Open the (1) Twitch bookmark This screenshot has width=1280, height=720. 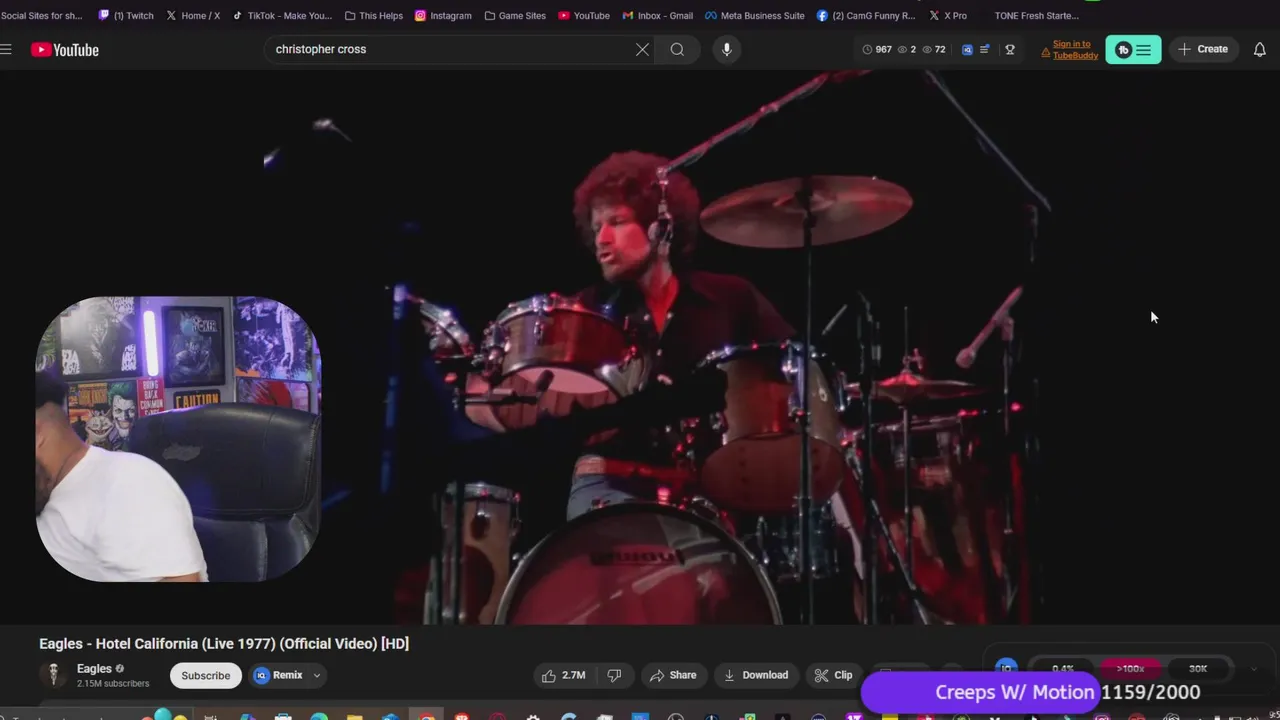pos(126,15)
